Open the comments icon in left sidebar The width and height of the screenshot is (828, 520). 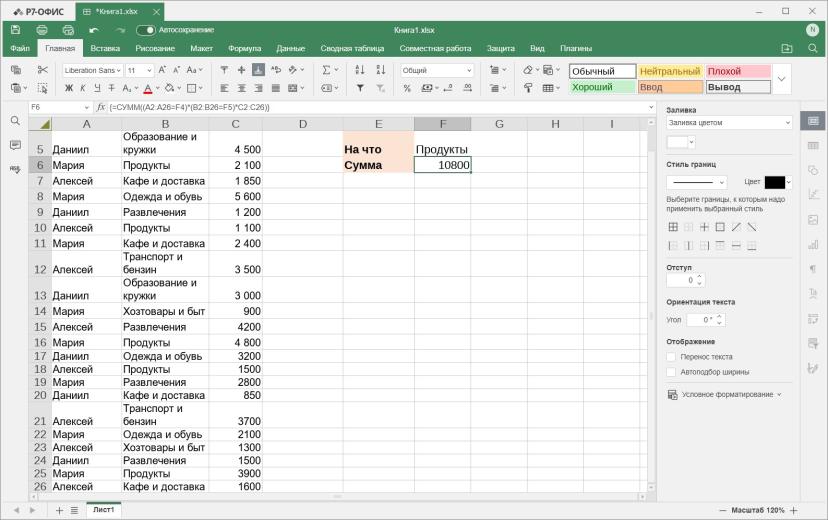tap(15, 145)
